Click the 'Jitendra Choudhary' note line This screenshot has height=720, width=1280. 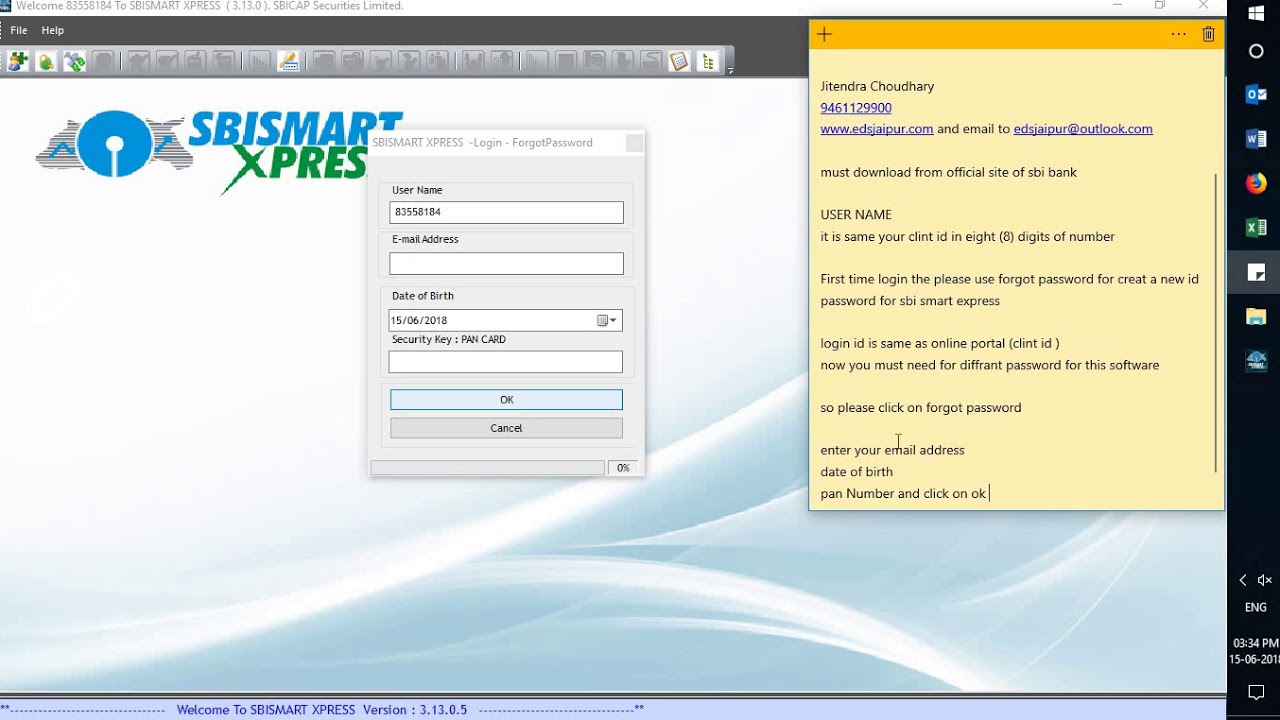pos(877,86)
